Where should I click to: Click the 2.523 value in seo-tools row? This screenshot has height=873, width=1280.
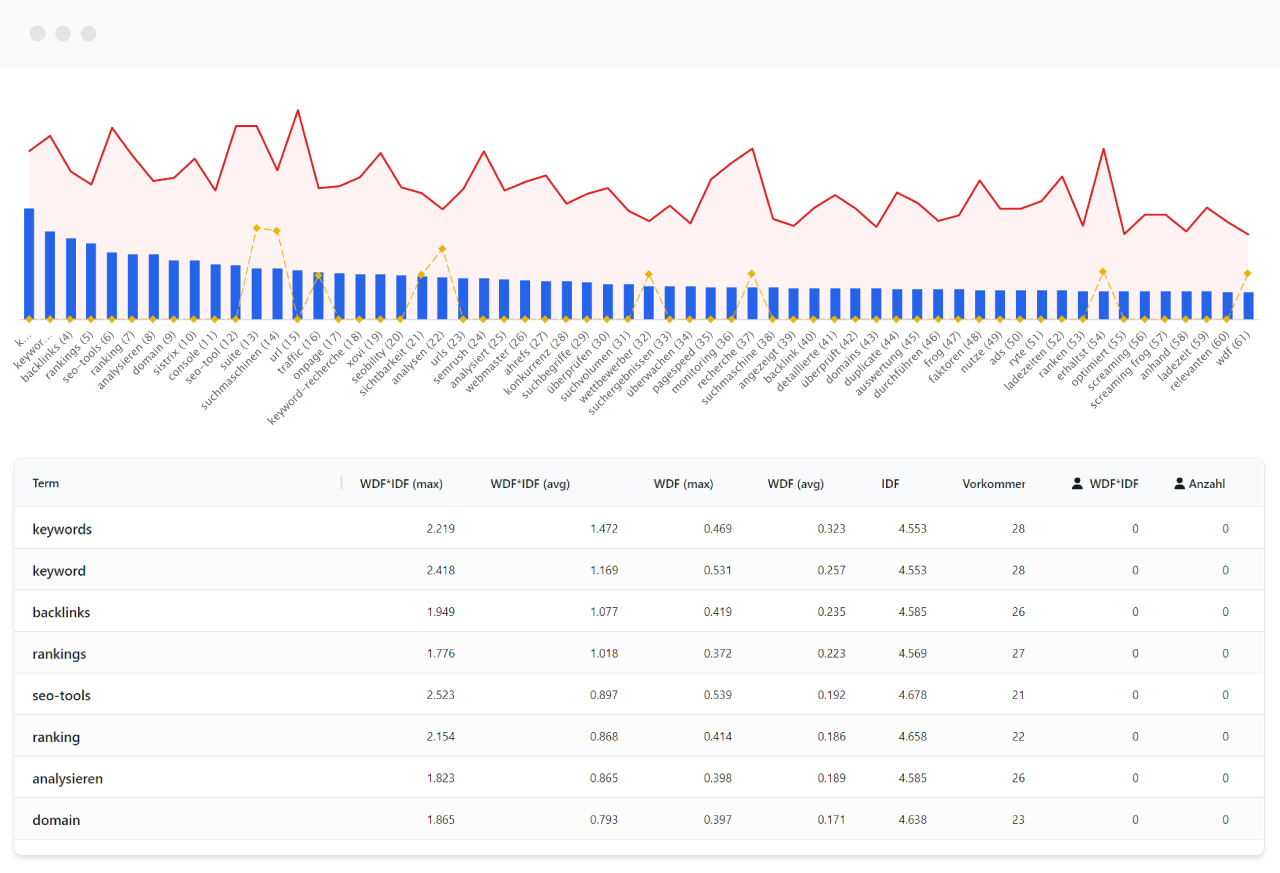coord(440,695)
